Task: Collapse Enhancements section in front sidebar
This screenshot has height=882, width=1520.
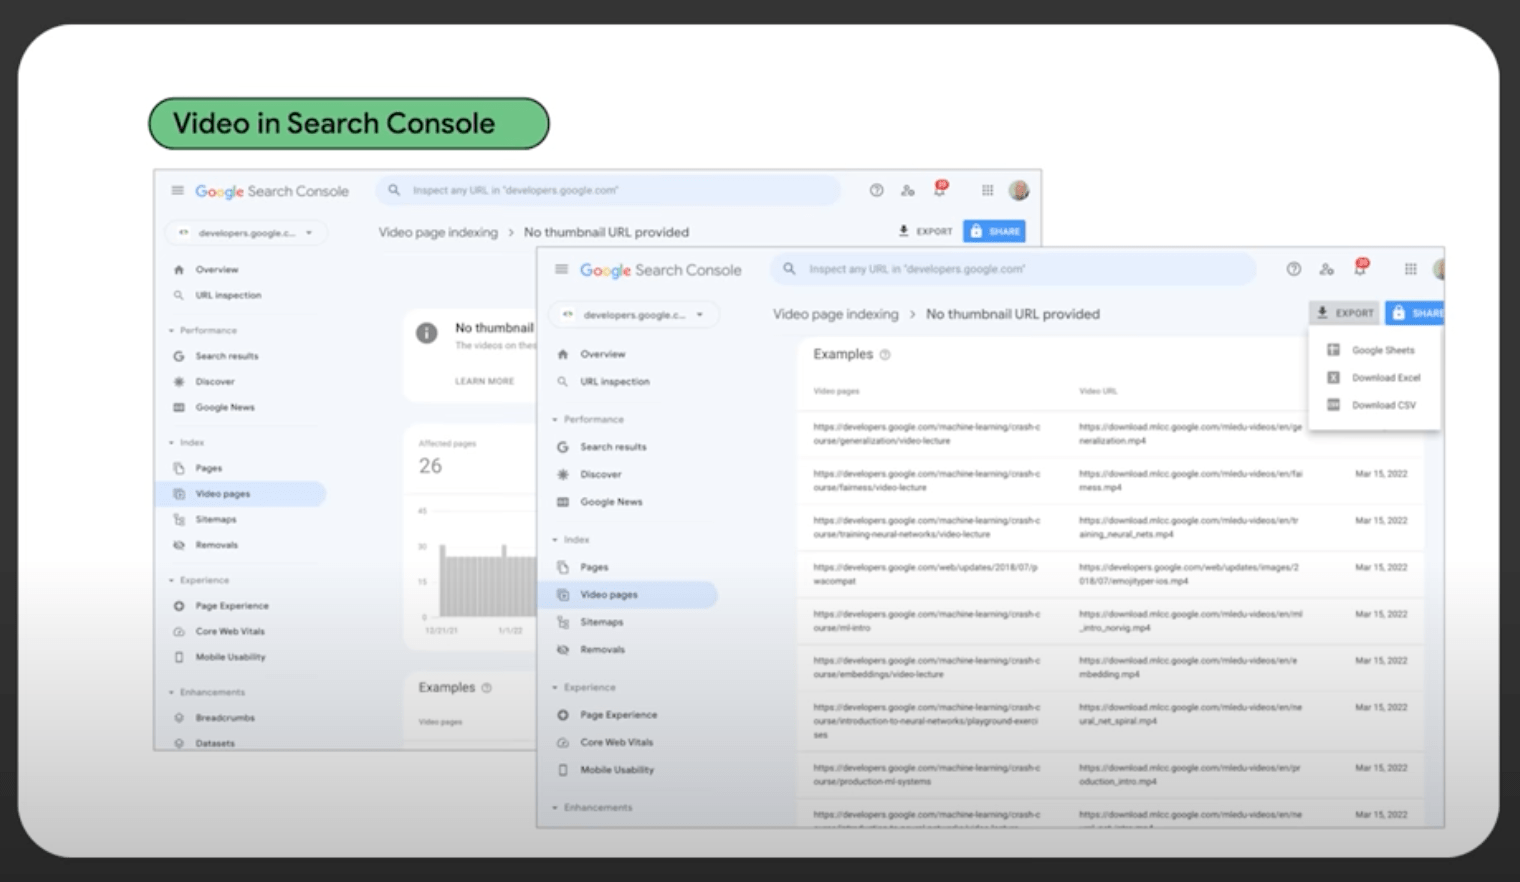Action: (555, 807)
